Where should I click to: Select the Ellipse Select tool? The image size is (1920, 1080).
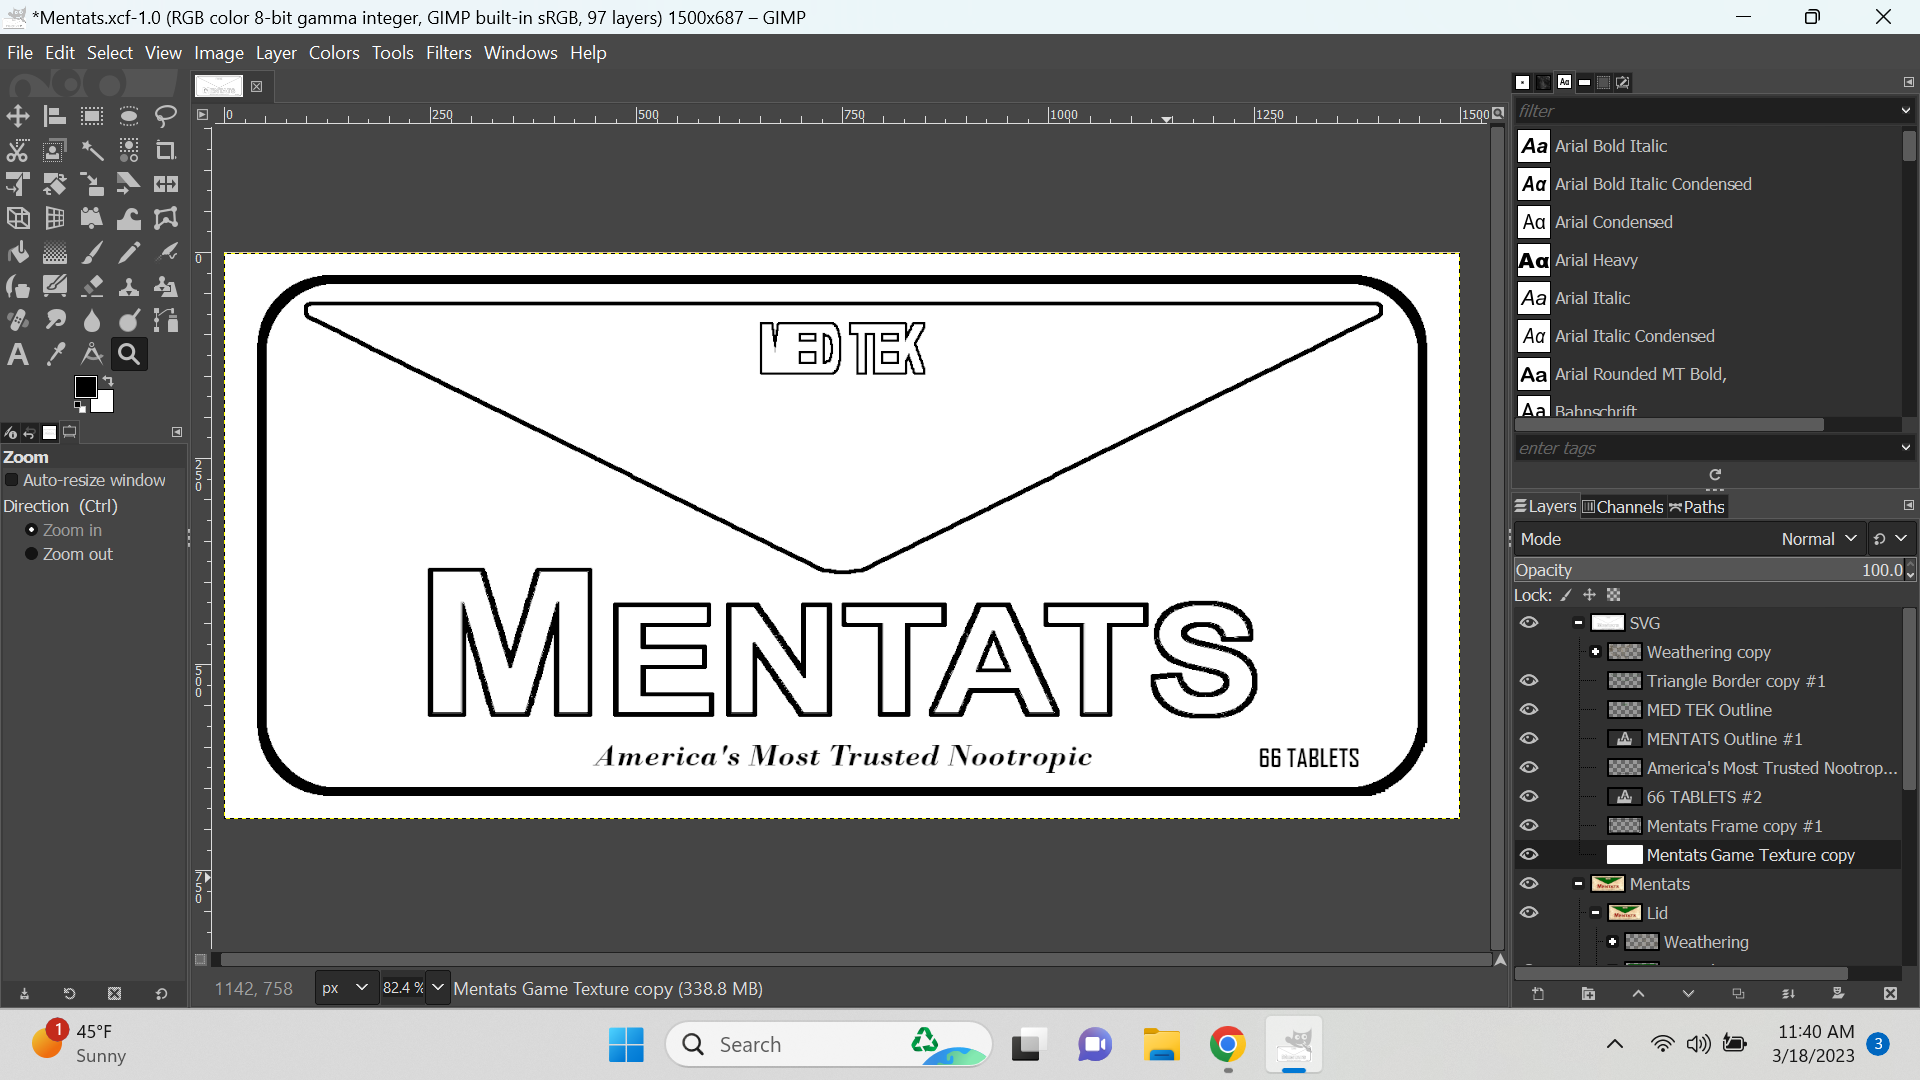pos(129,116)
